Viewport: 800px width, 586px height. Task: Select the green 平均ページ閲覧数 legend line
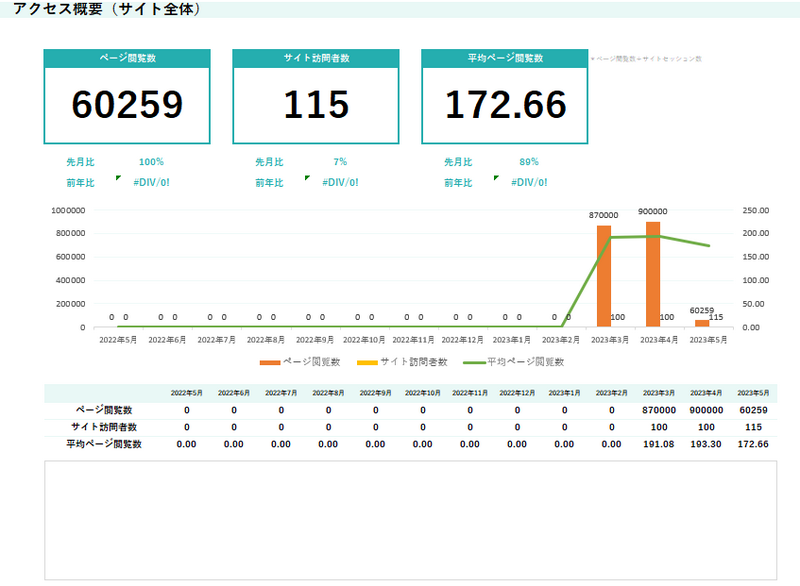(472, 362)
